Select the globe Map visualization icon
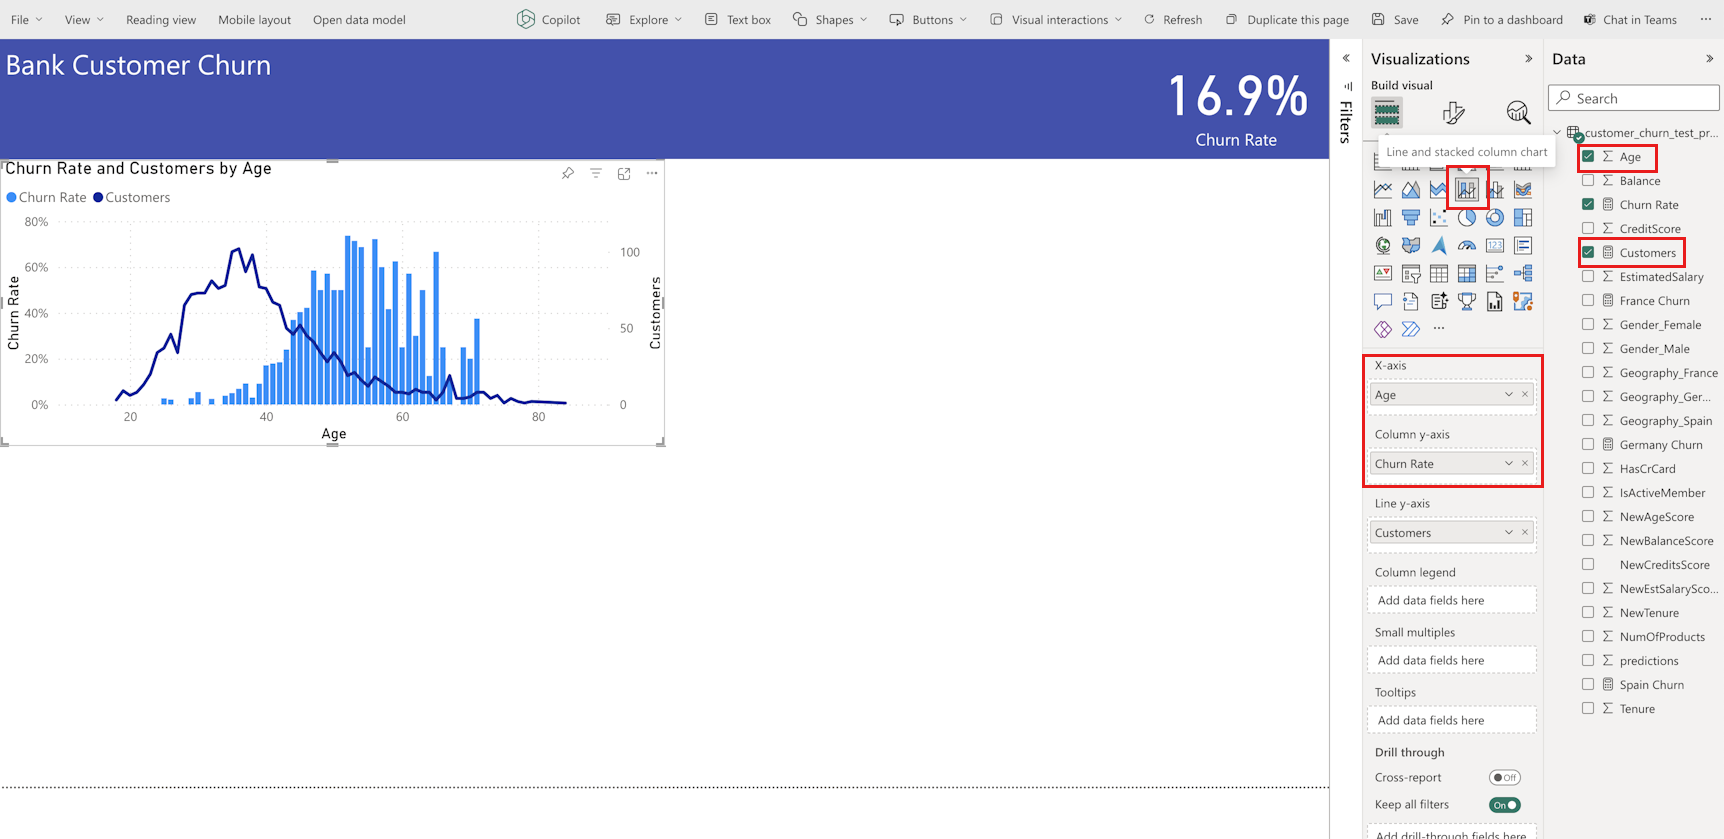Screen dimensions: 1724x839 pyautogui.click(x=1383, y=245)
